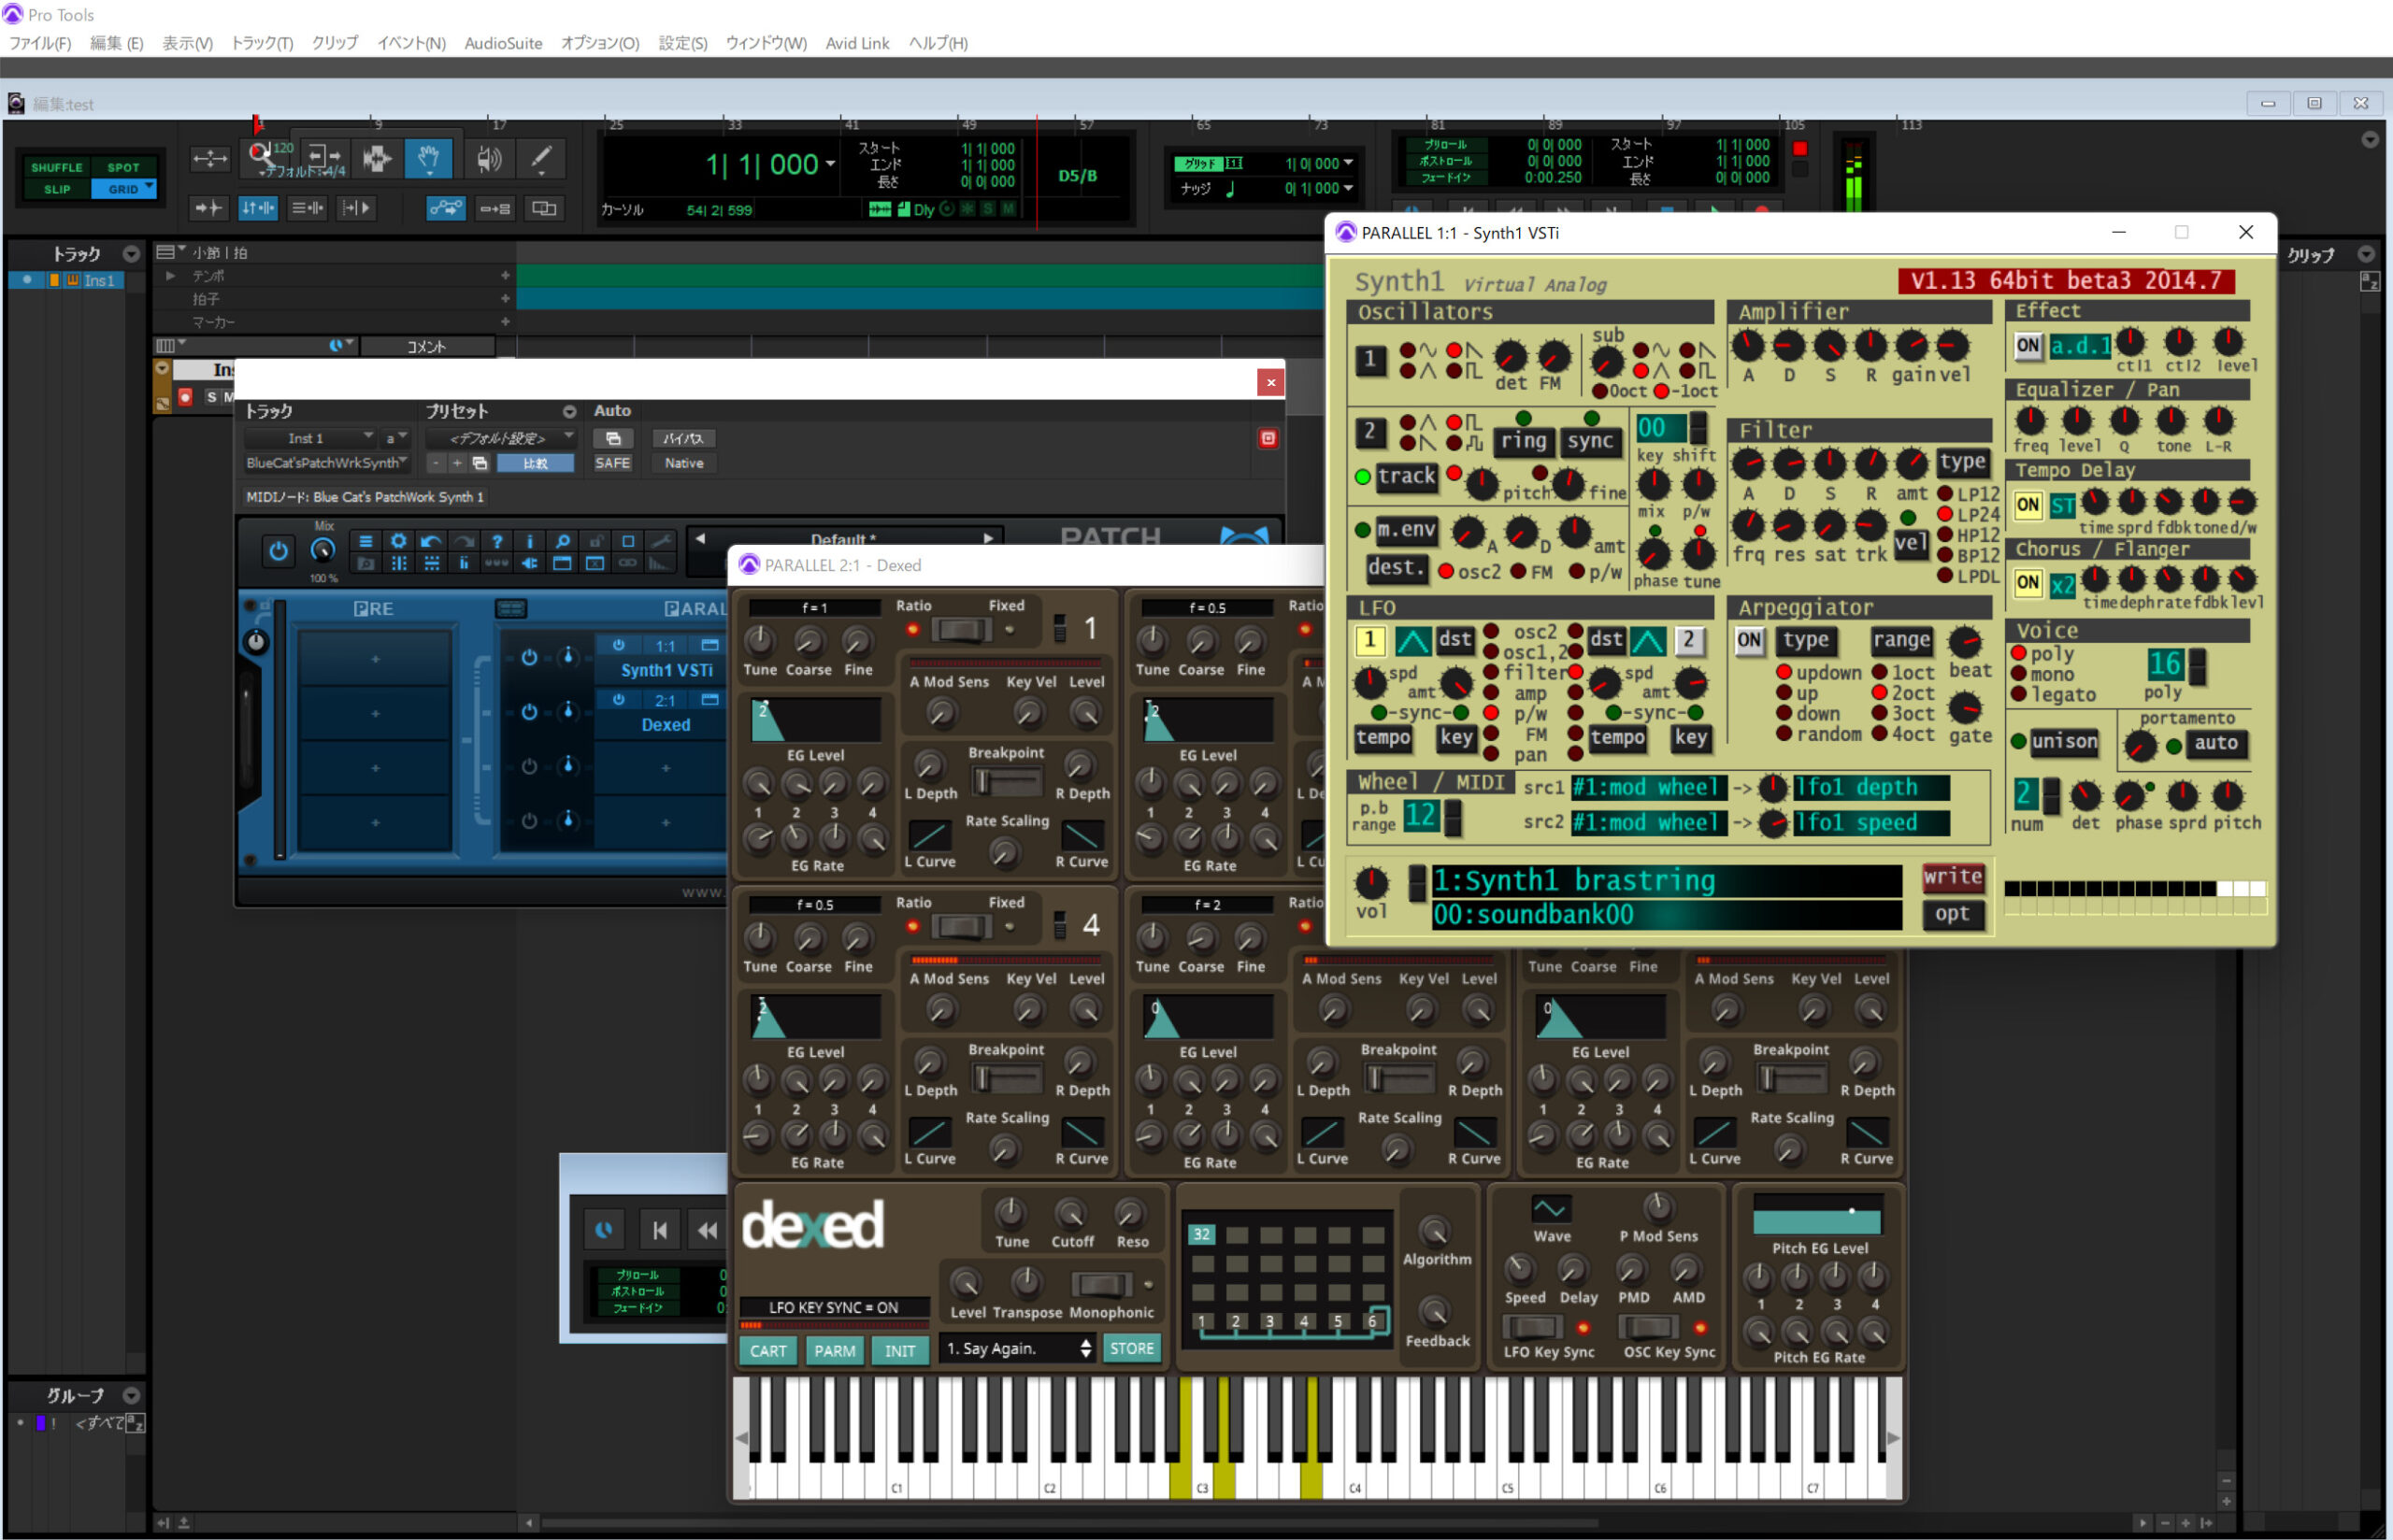Turn on the Synth1 Effect ON switch

[x=2027, y=346]
